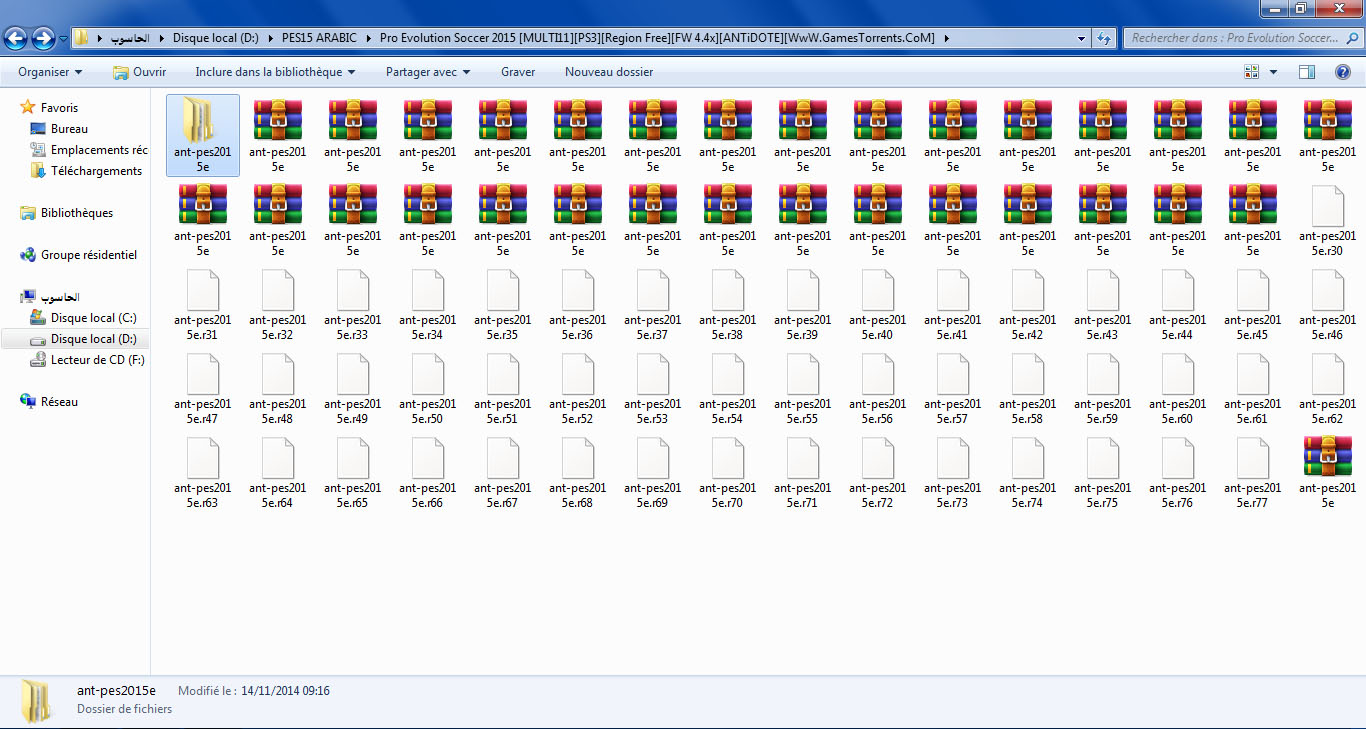Open the view options dropdown arrow
Image resolution: width=1366 pixels, height=729 pixels.
click(1273, 72)
